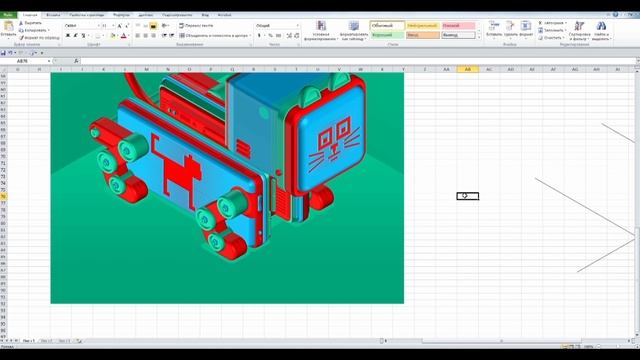
Task: Click the Insert Function fx button
Action: click(x=76, y=61)
